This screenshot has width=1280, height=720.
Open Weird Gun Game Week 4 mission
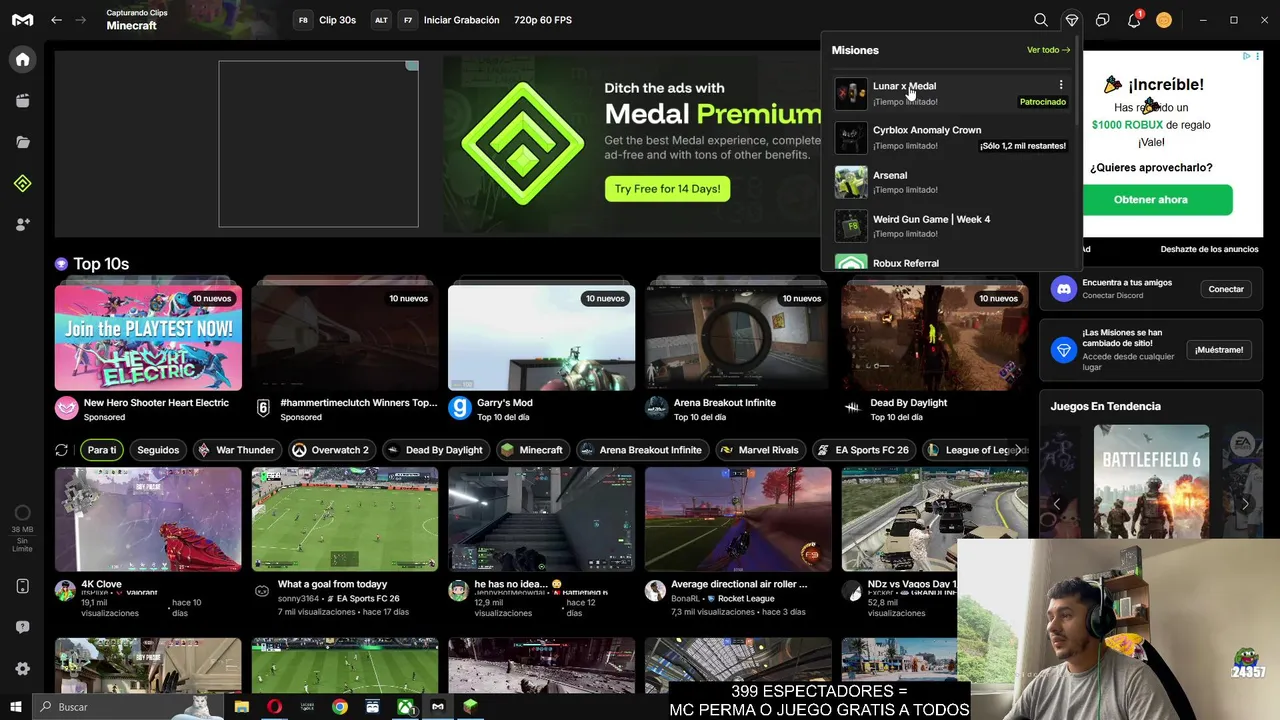point(950,225)
